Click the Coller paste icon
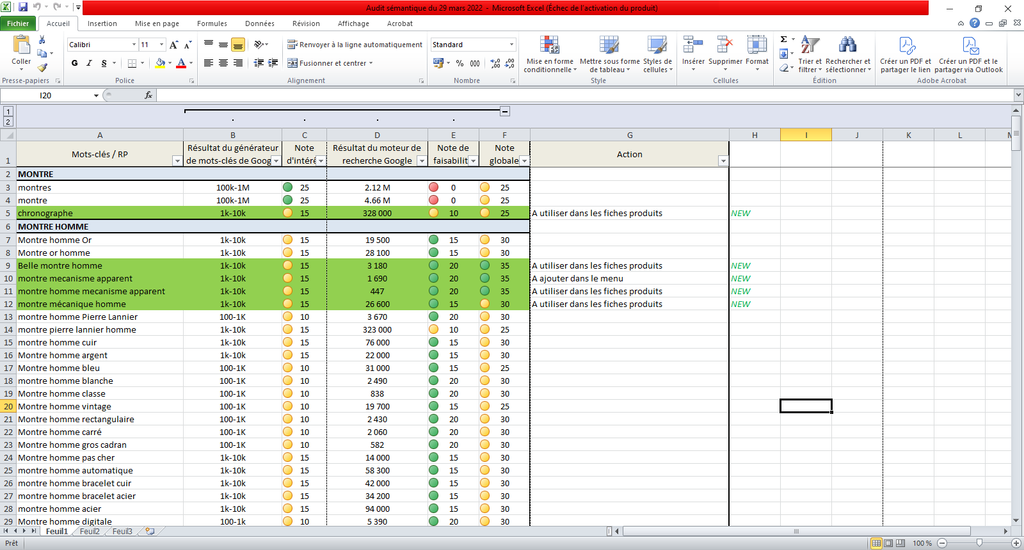 (x=21, y=46)
